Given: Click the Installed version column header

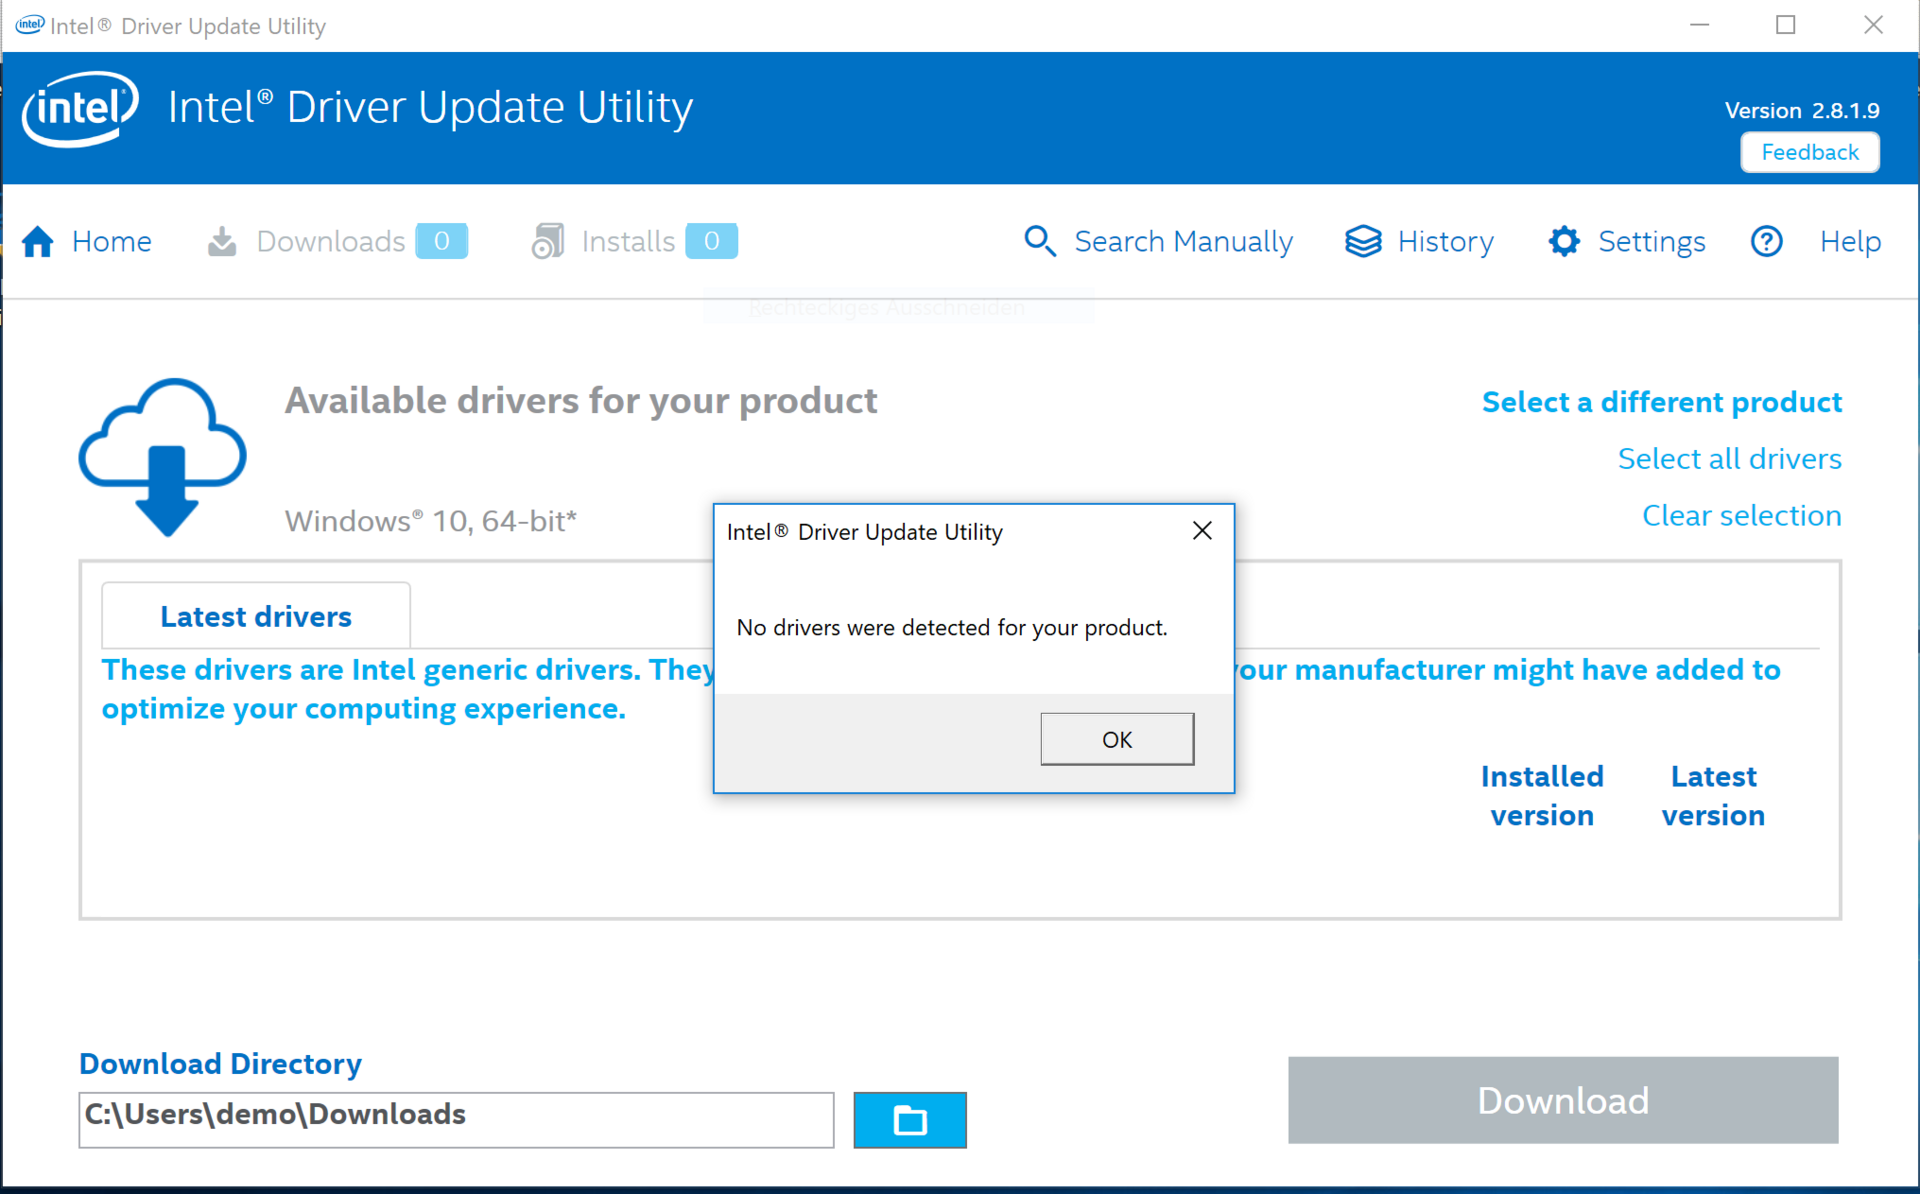Looking at the screenshot, I should pos(1541,796).
